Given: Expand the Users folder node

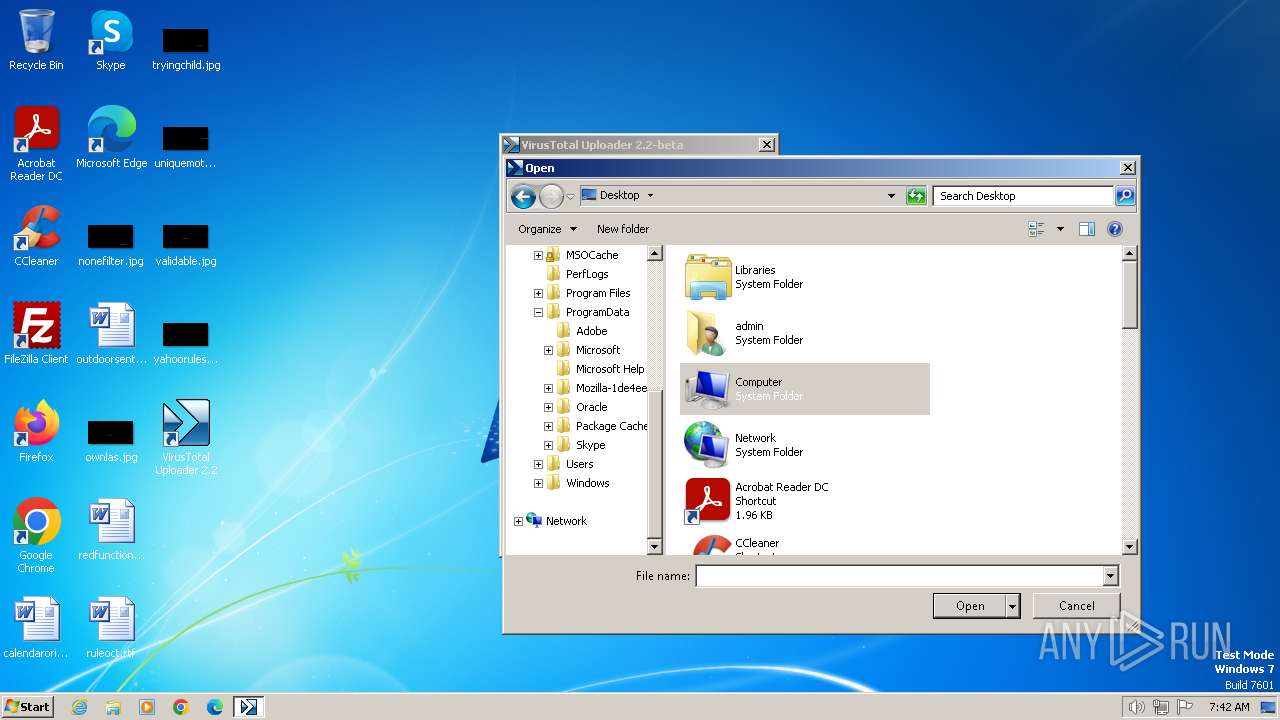Looking at the screenshot, I should (x=538, y=464).
